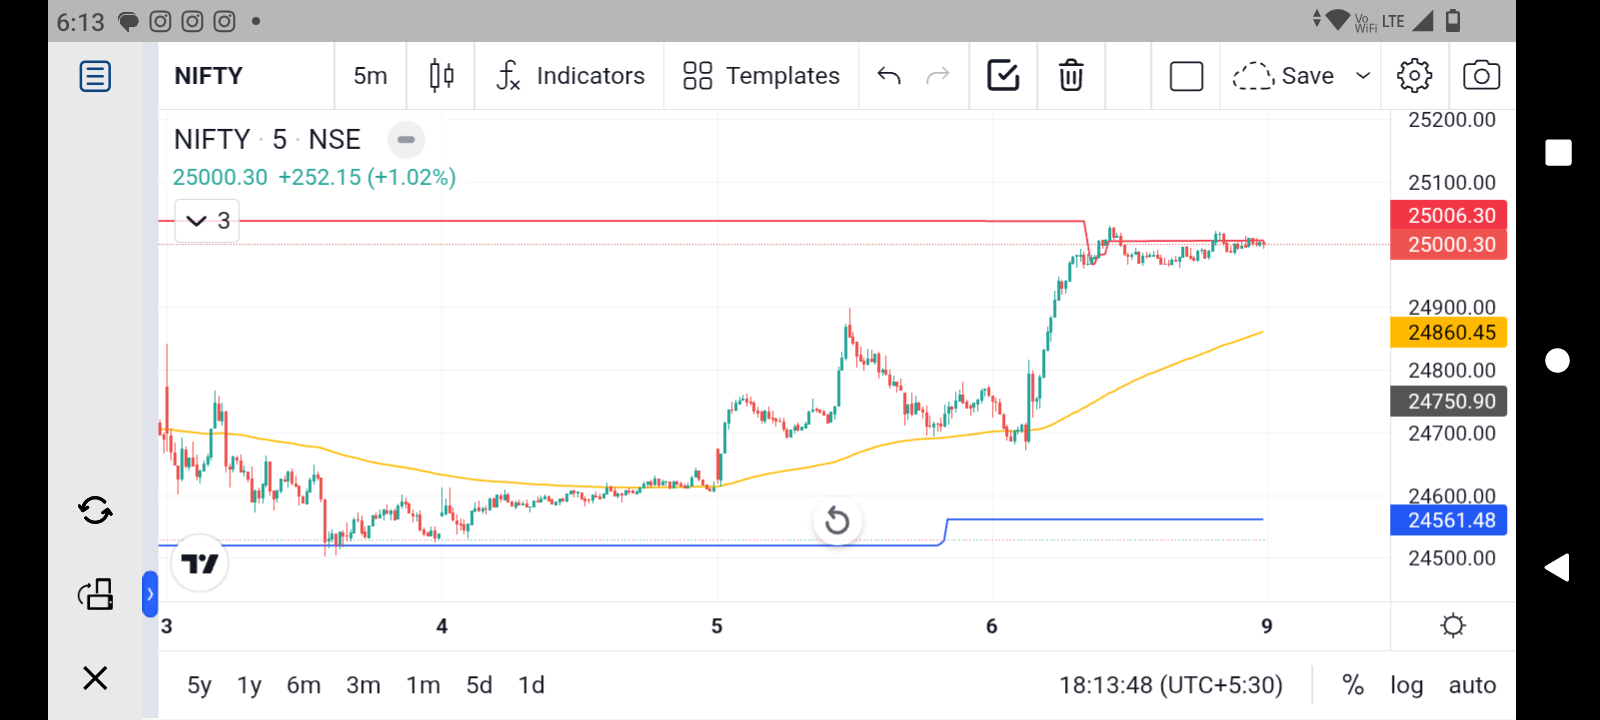This screenshot has width=1600, height=720.
Task: Rotate screen orientation icon
Action: (95, 594)
